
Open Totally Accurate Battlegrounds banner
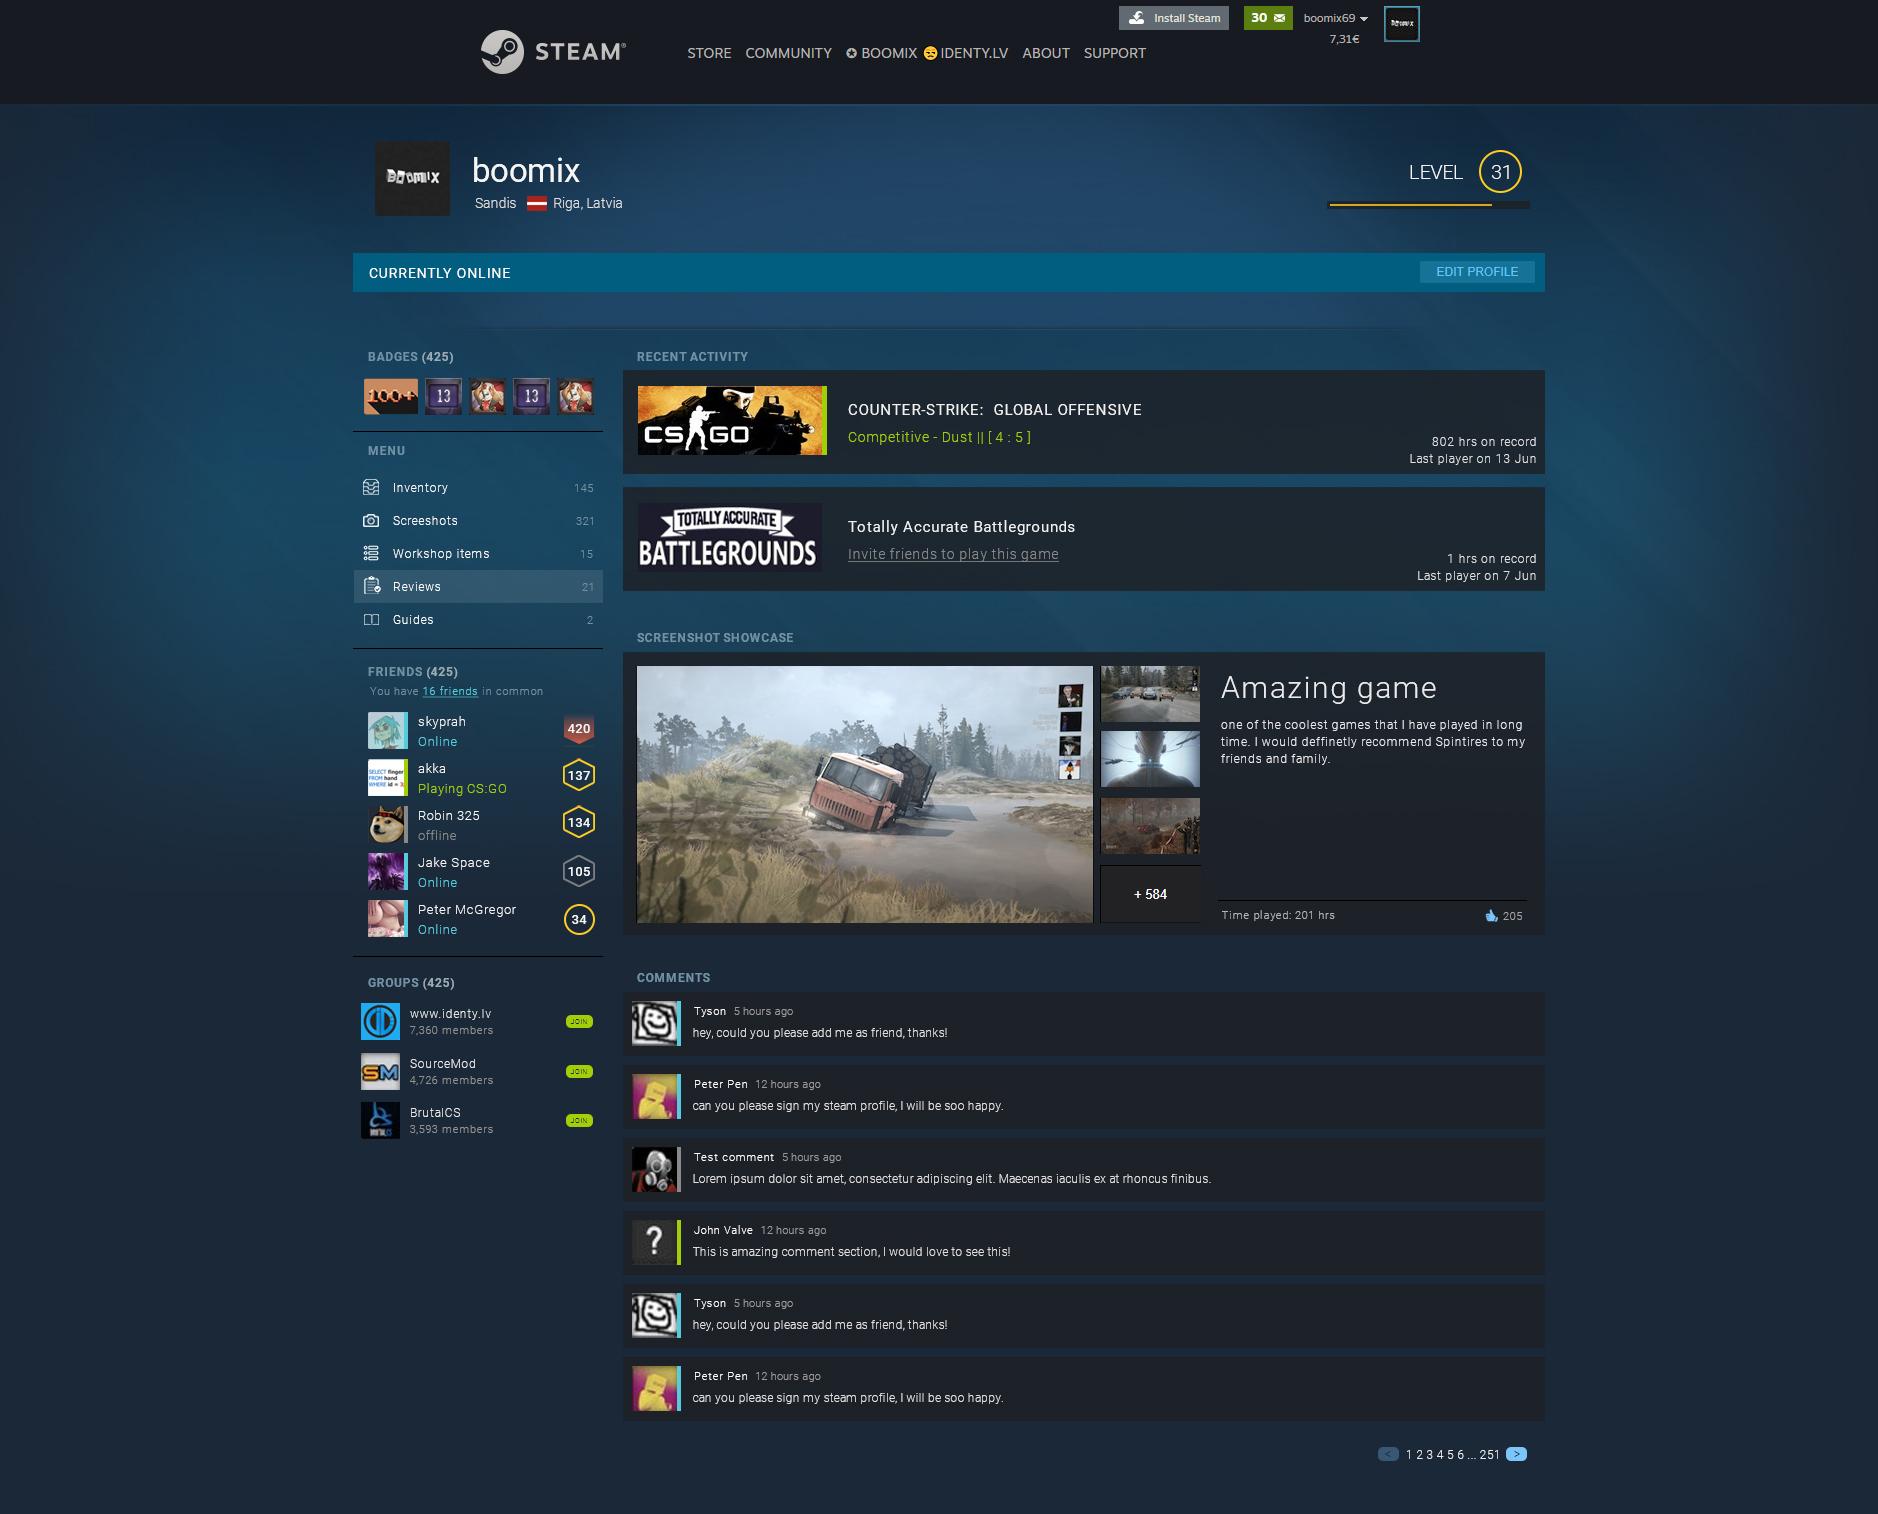point(730,537)
